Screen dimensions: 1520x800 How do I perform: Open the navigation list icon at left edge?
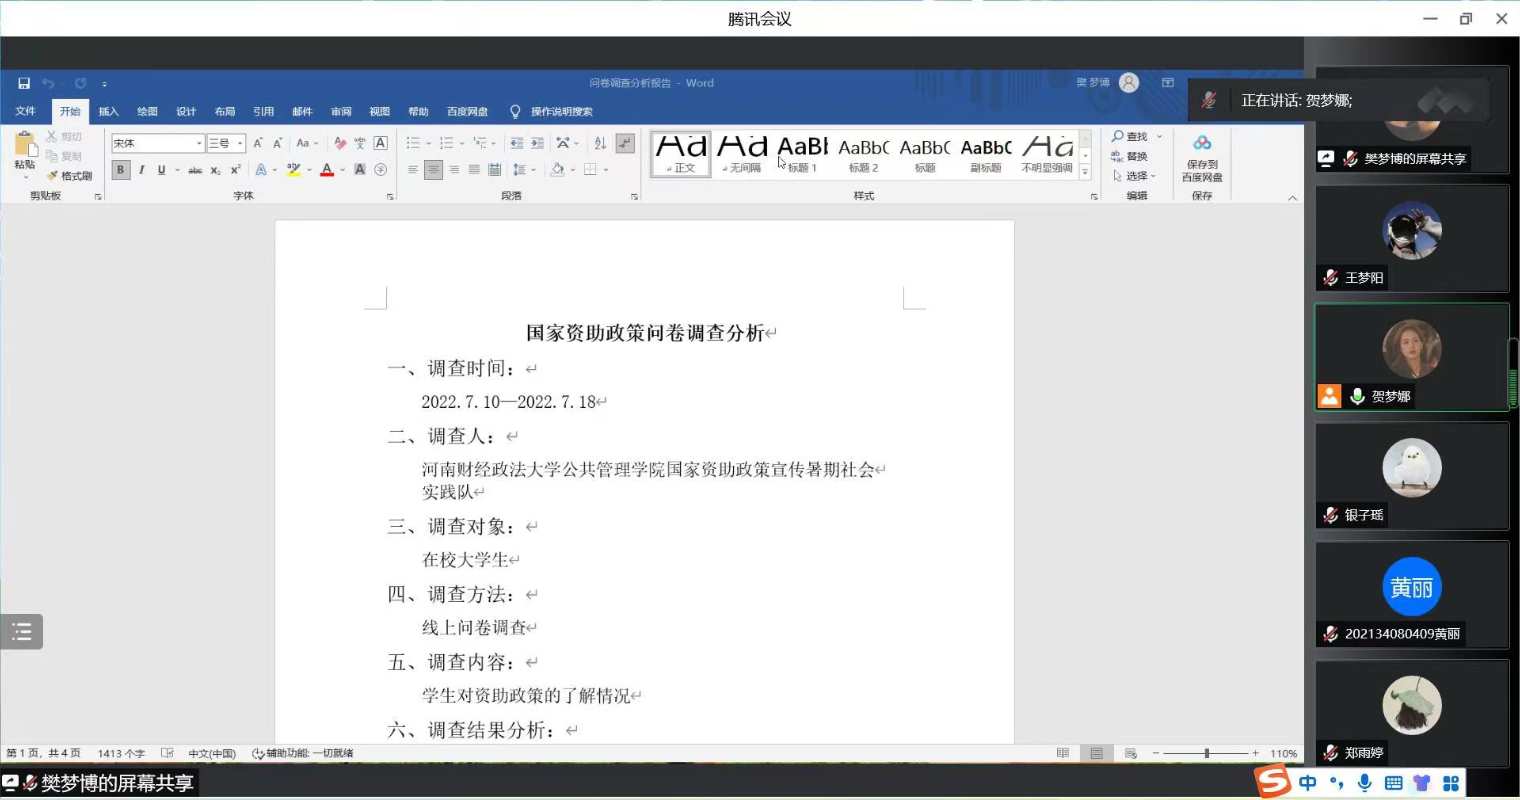(21, 632)
